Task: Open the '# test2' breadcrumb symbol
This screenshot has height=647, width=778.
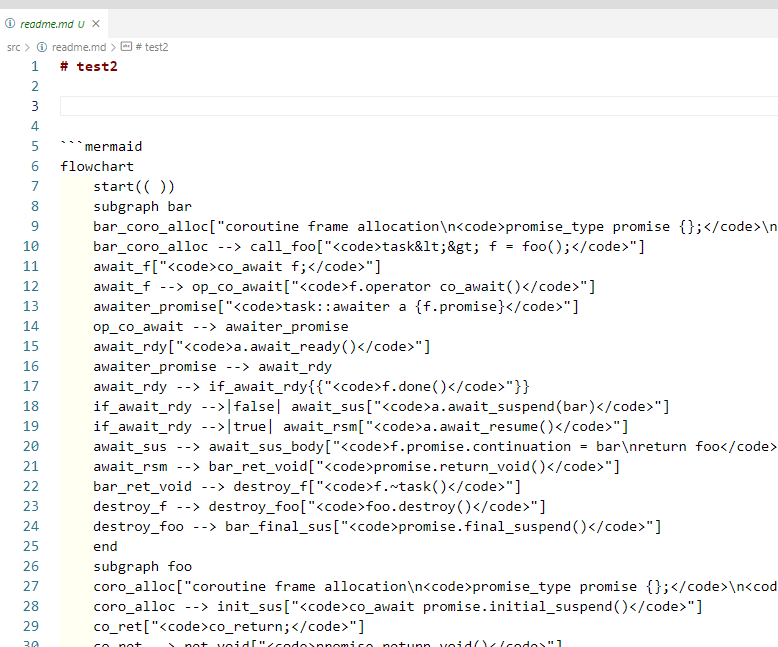Action: point(152,47)
